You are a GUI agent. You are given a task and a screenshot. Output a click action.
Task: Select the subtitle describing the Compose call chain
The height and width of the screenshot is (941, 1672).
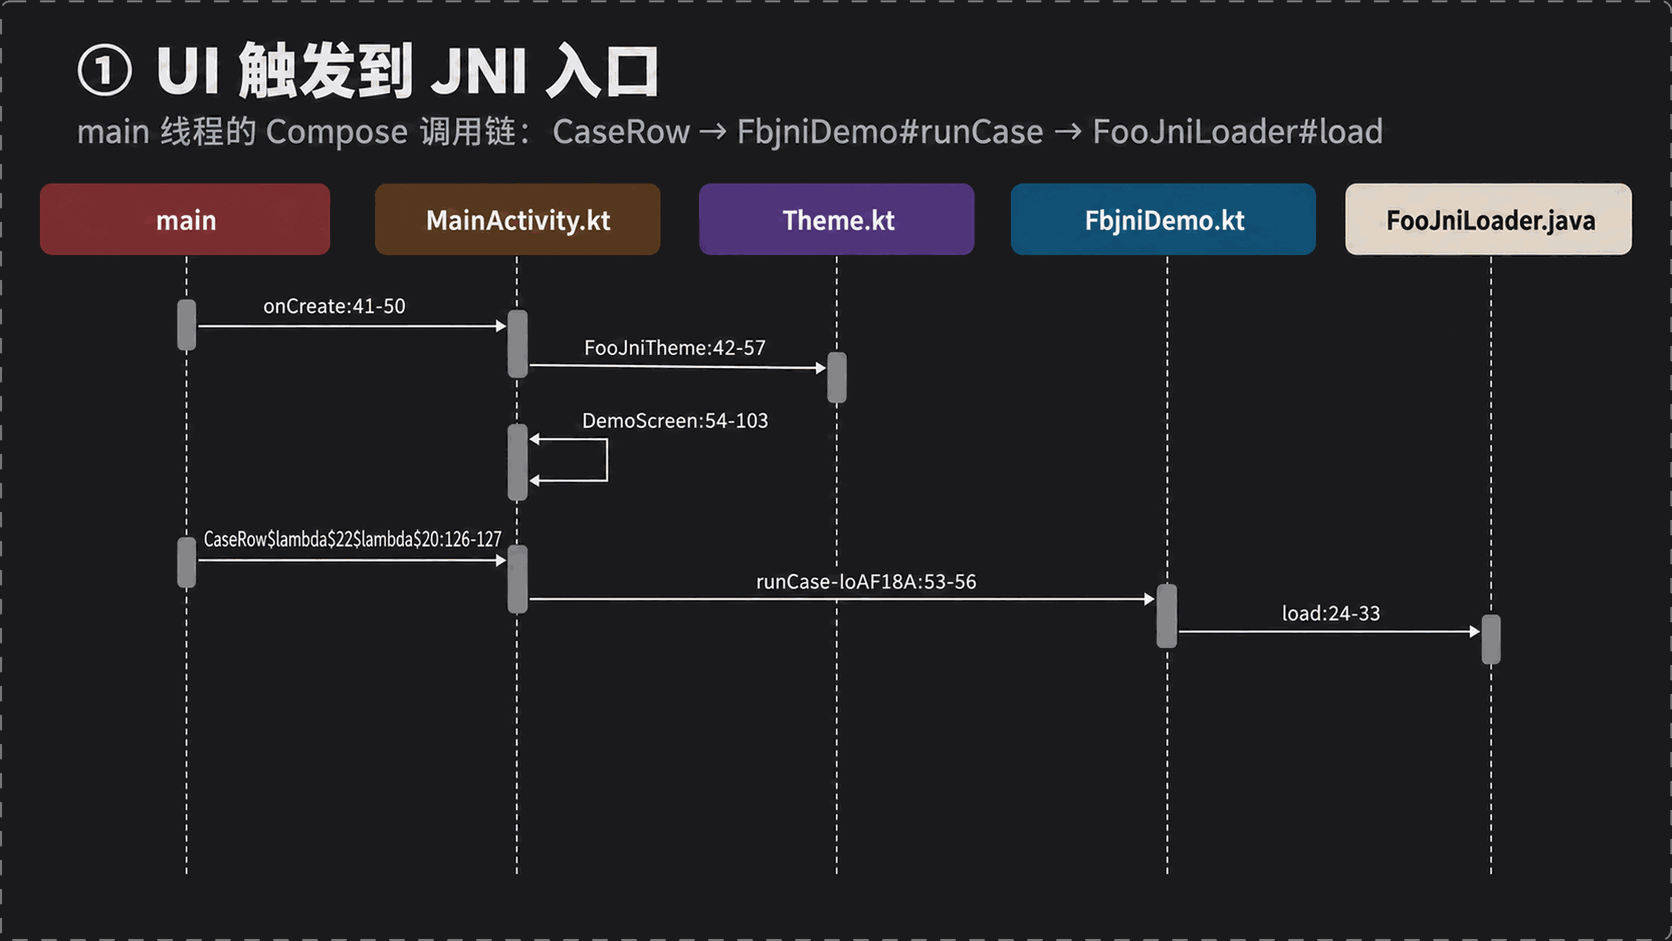coord(730,132)
